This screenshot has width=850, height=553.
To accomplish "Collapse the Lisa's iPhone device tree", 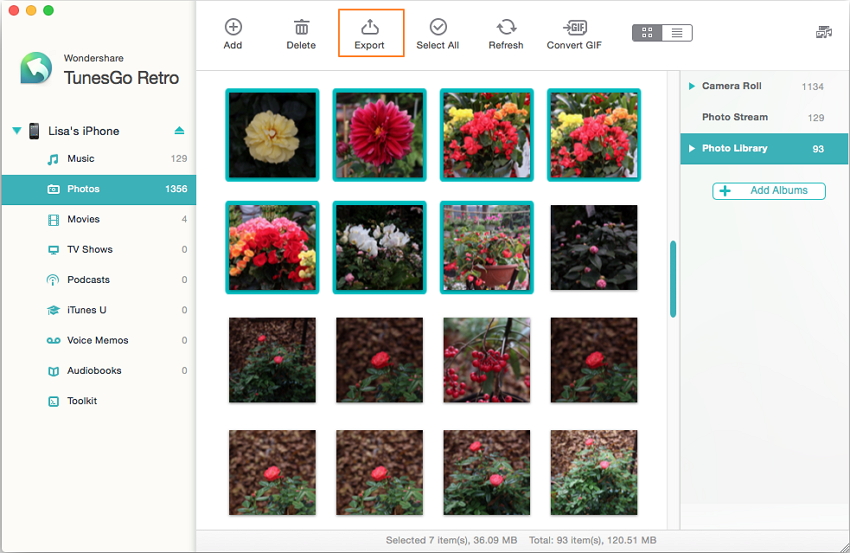I will 17,131.
